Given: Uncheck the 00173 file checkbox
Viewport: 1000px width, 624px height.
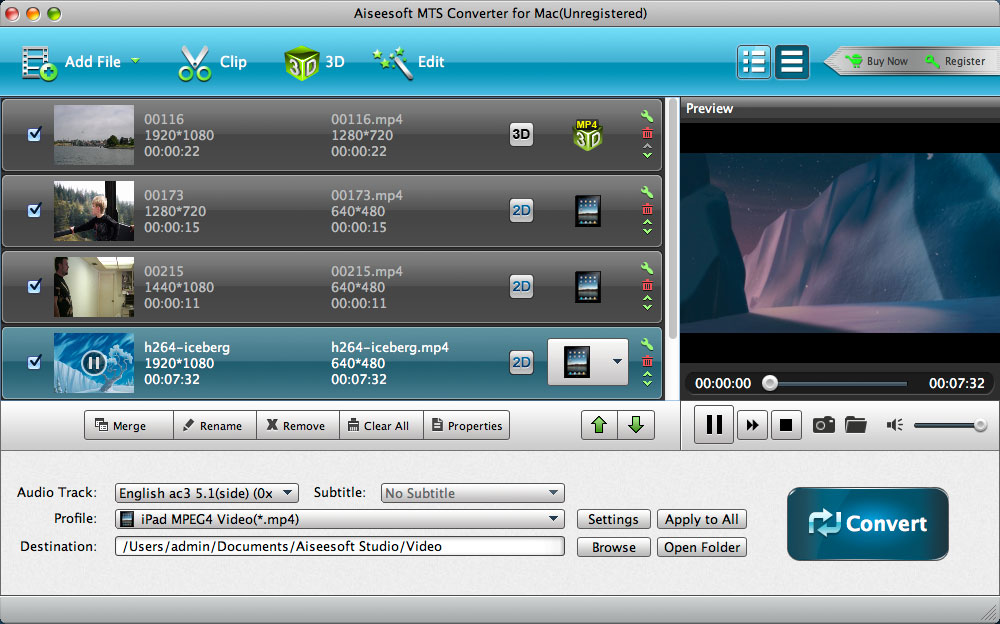Looking at the screenshot, I should point(34,210).
